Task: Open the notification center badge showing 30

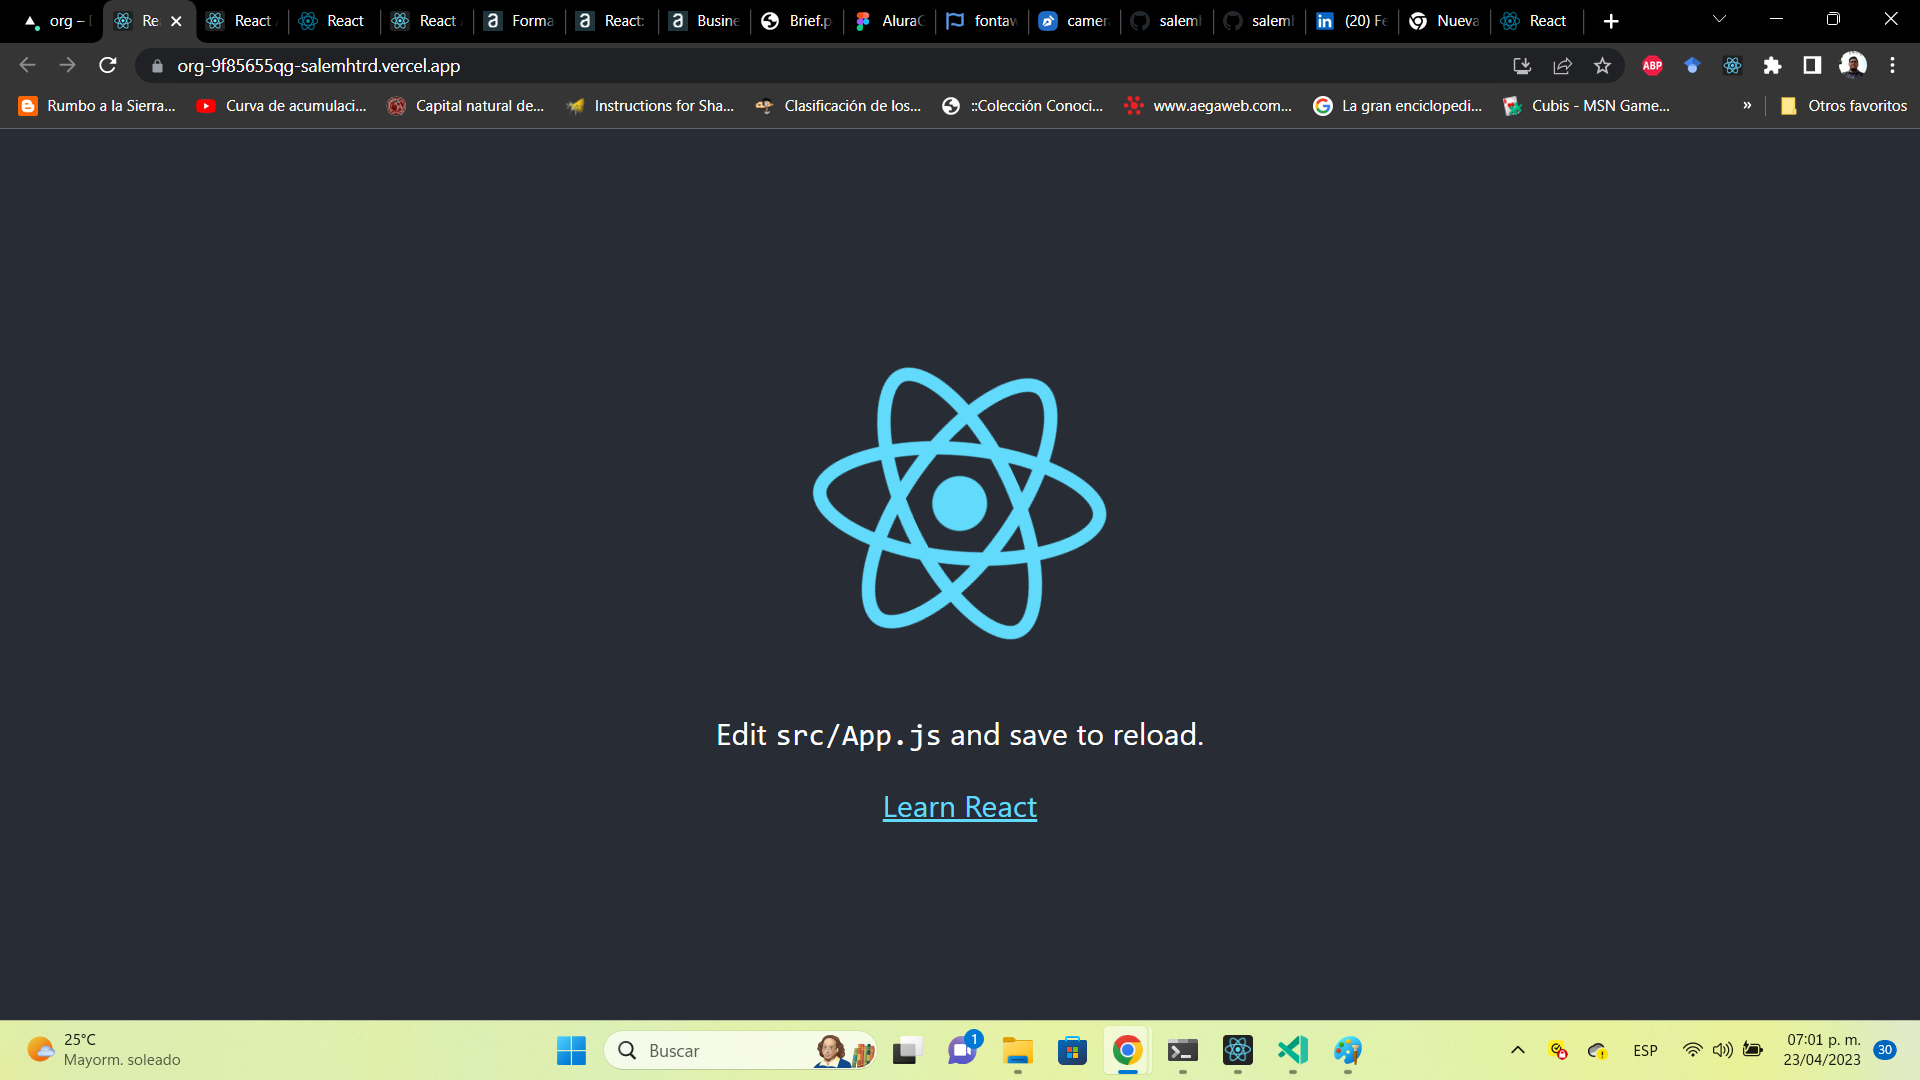Action: coord(1885,1050)
